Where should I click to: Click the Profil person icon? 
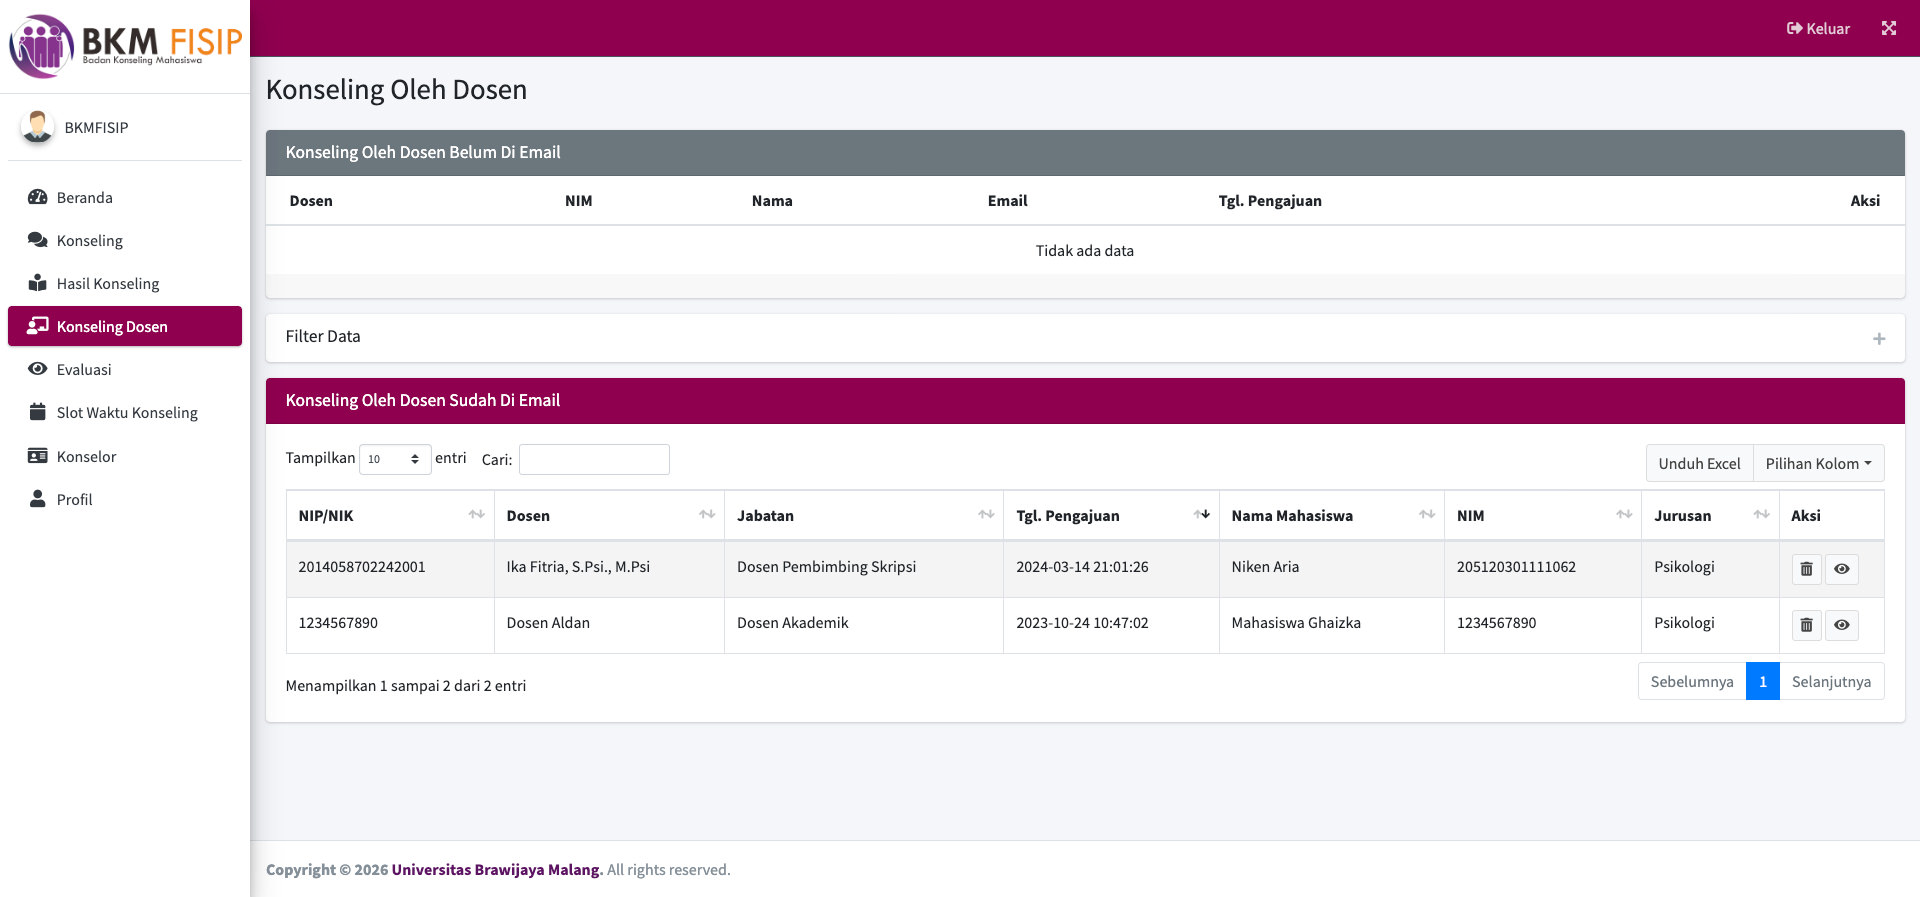pyautogui.click(x=38, y=499)
